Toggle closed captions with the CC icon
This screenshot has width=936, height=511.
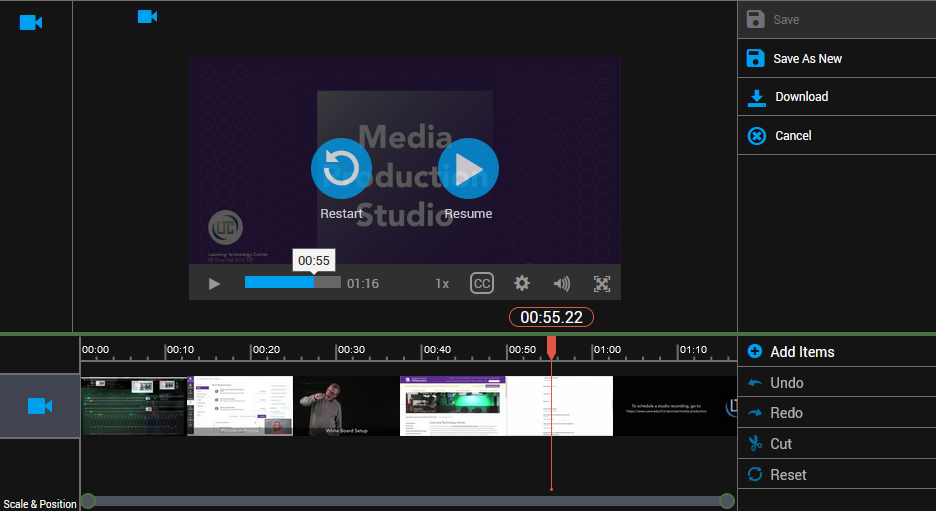point(482,284)
